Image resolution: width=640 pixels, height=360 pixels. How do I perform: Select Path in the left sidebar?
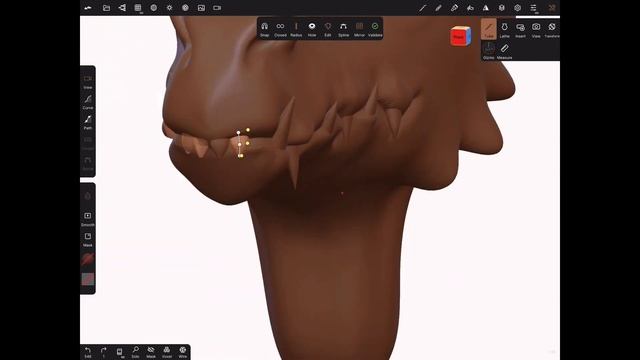pos(88,122)
